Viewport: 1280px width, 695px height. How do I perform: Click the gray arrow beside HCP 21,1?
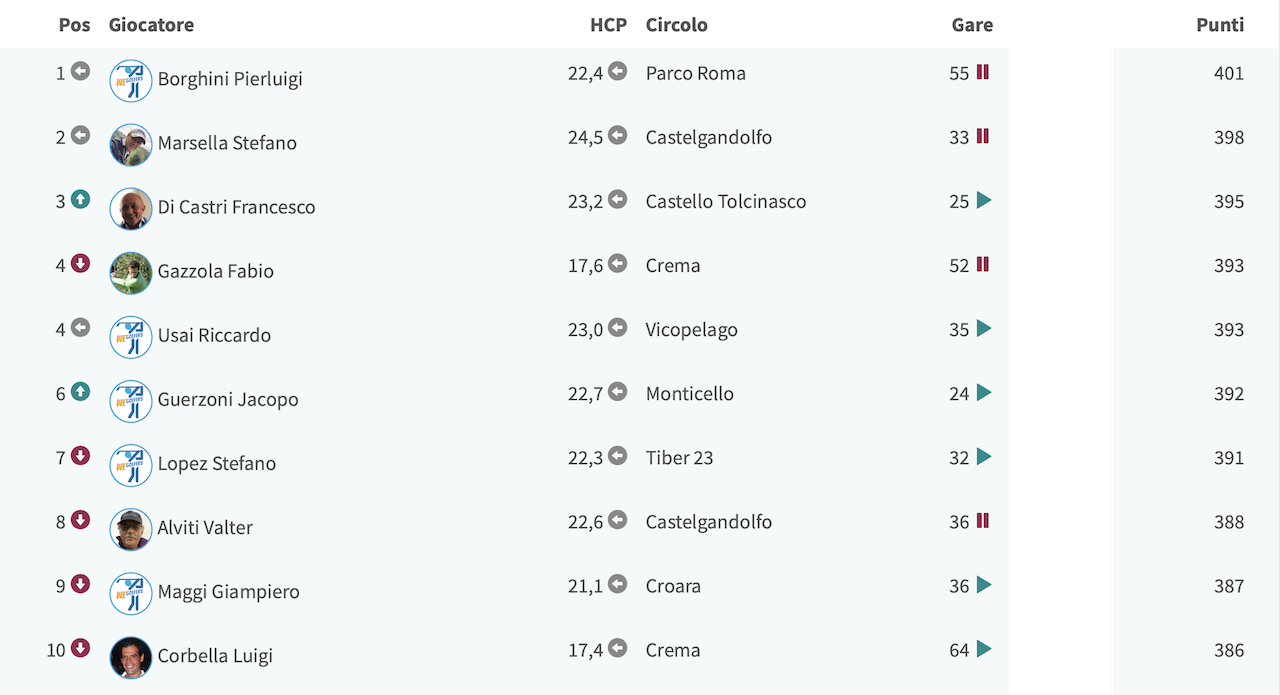[x=618, y=584]
